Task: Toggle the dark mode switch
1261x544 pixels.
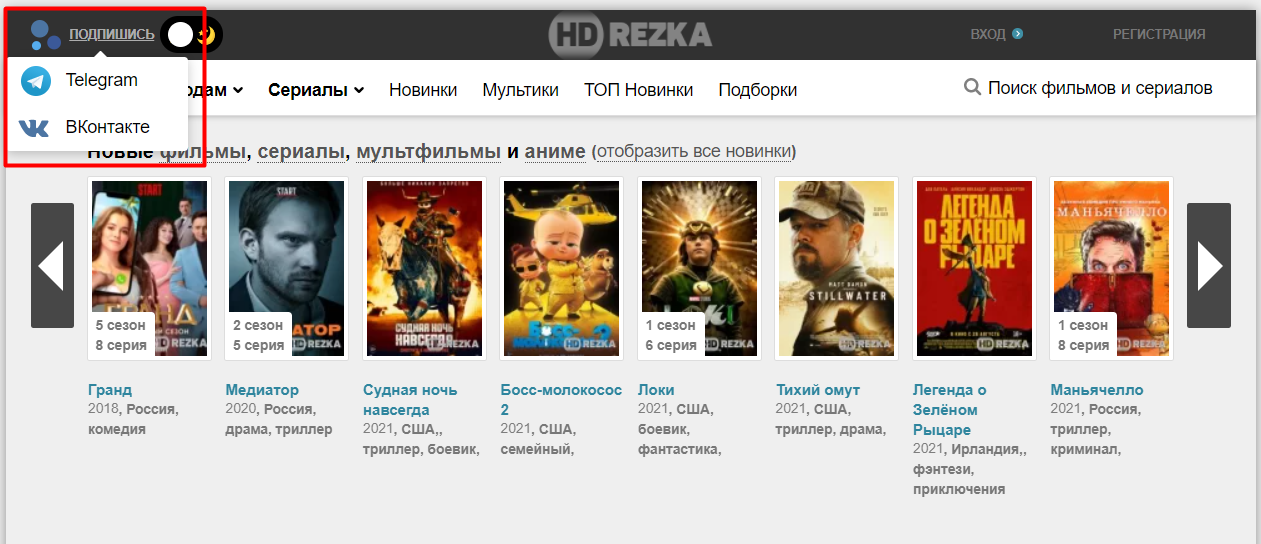Action: coord(192,35)
